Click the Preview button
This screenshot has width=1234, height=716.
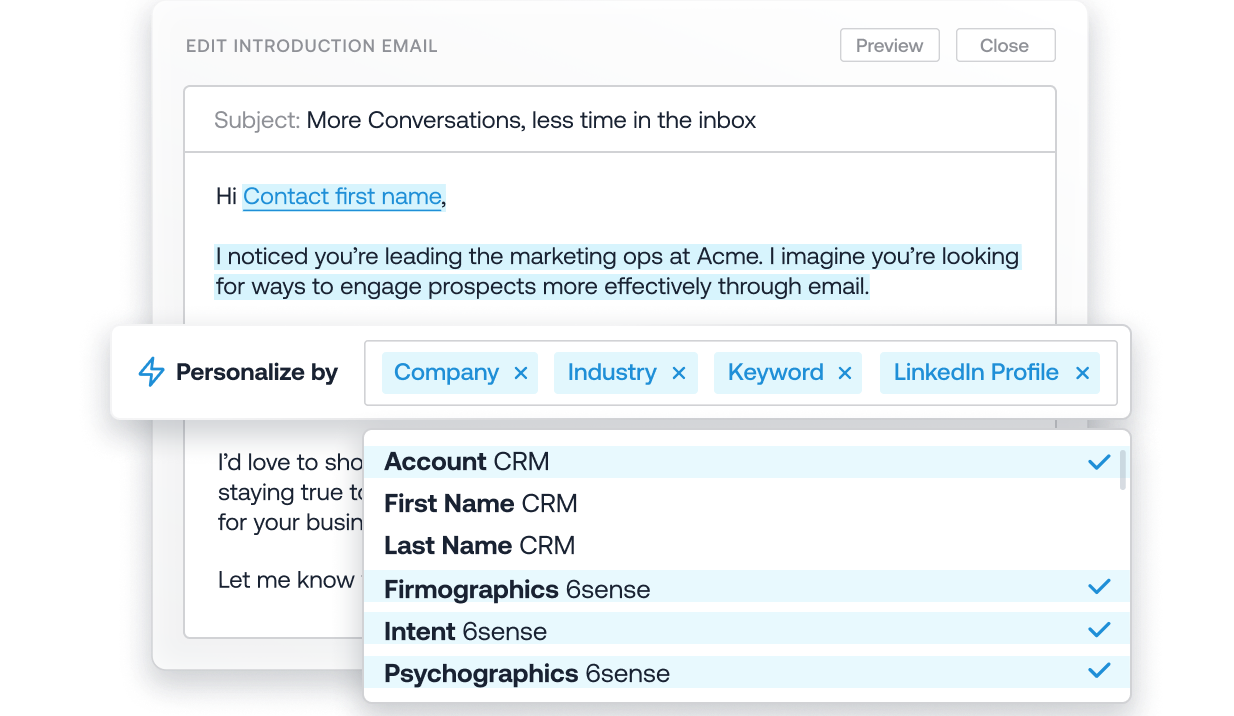(x=889, y=46)
